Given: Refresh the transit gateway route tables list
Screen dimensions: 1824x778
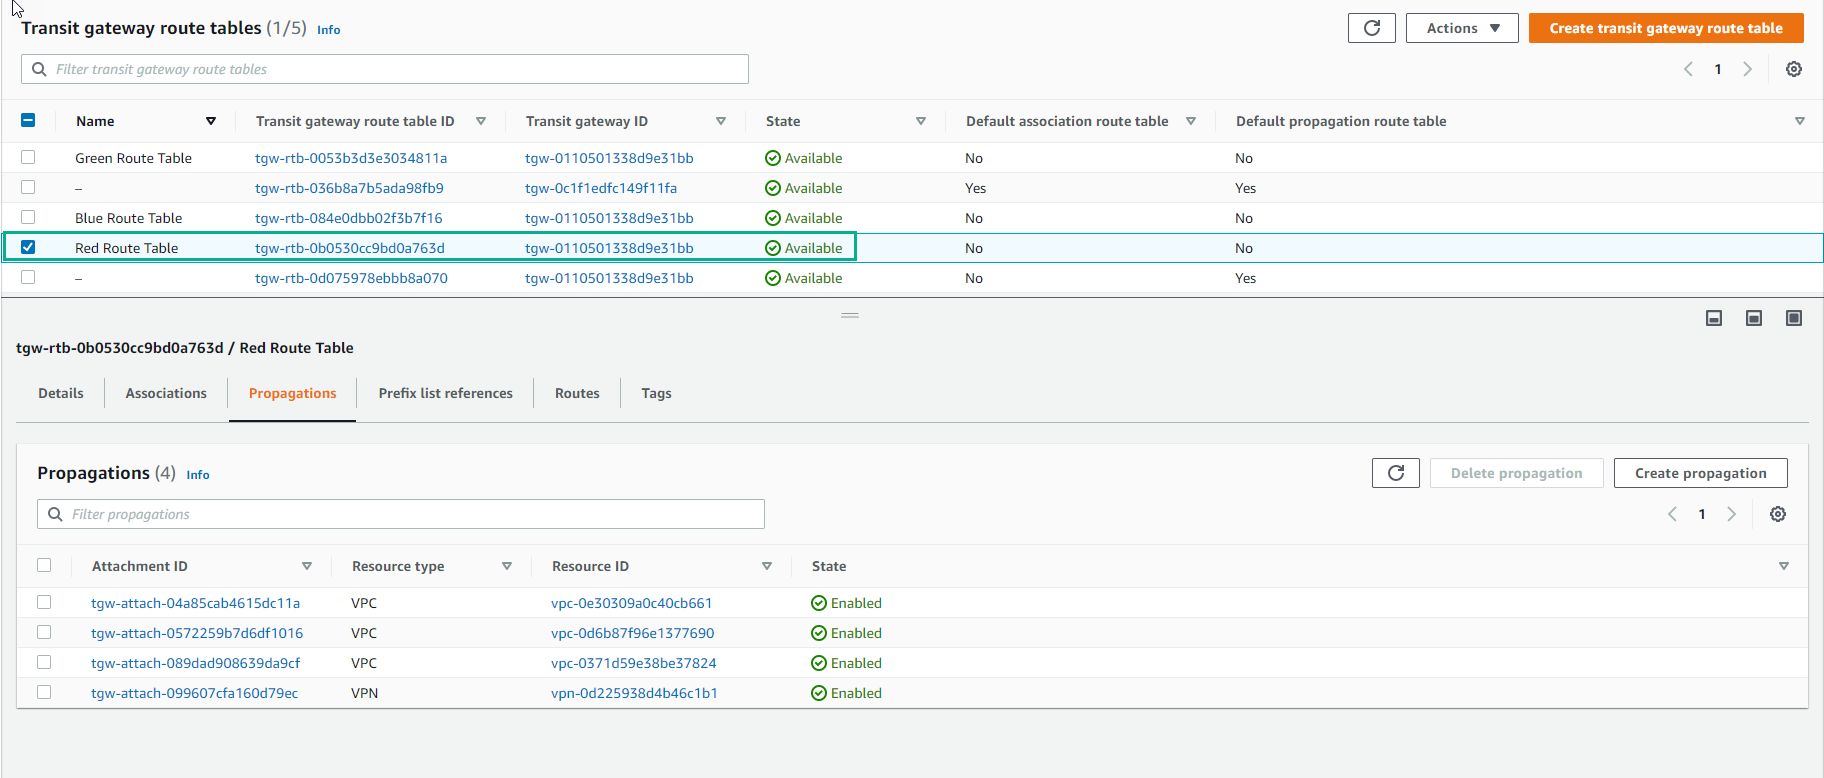Looking at the screenshot, I should click(x=1371, y=28).
